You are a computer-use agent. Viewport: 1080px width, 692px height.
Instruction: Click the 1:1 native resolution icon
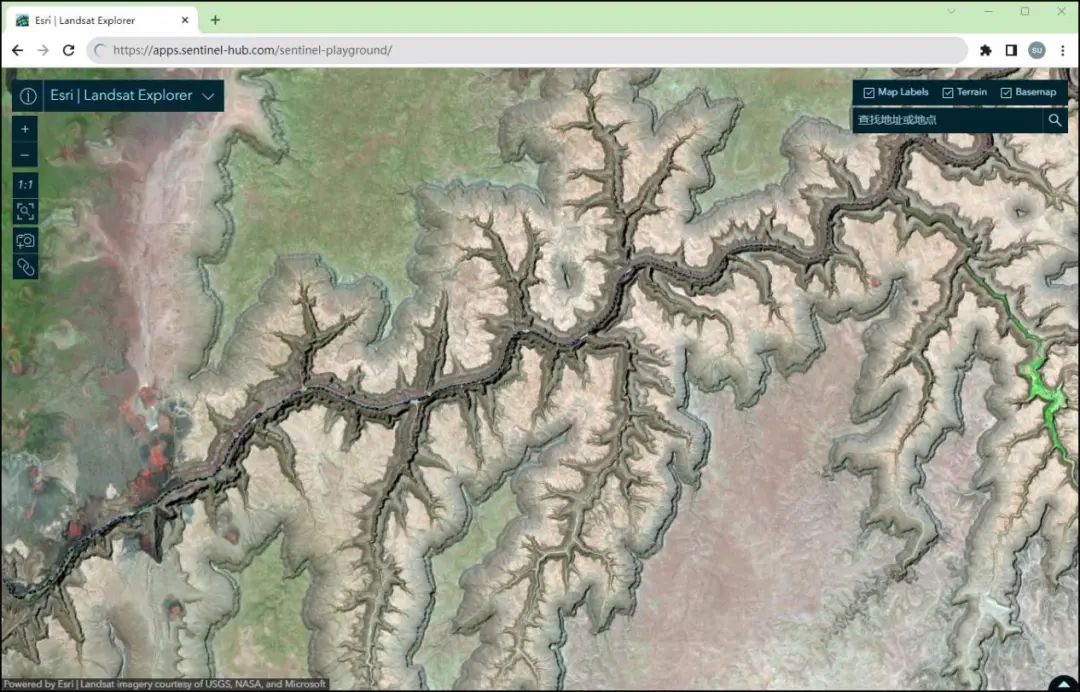pyautogui.click(x=24, y=184)
